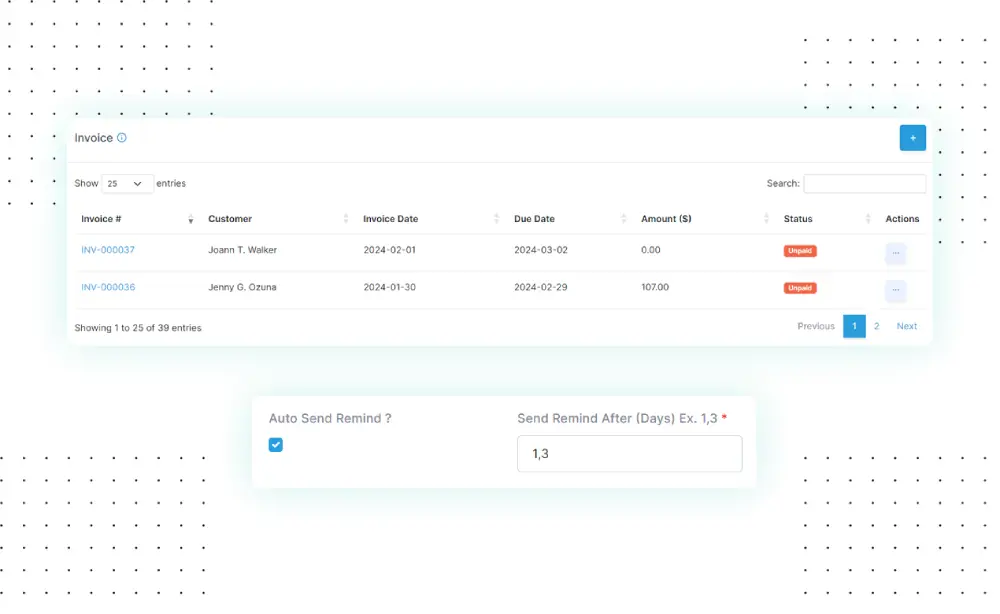Click Next to view more invoices

(x=906, y=326)
